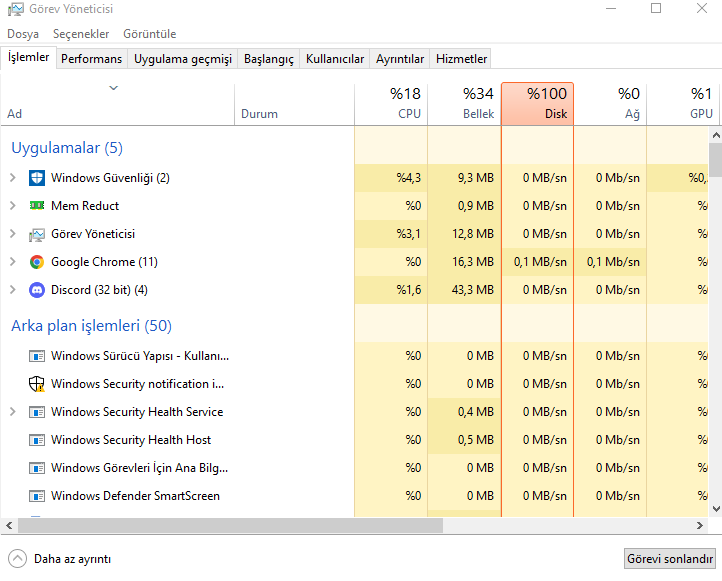722x581 pixels.
Task: Click the Windows Güvenliği shield icon
Action: click(37, 178)
